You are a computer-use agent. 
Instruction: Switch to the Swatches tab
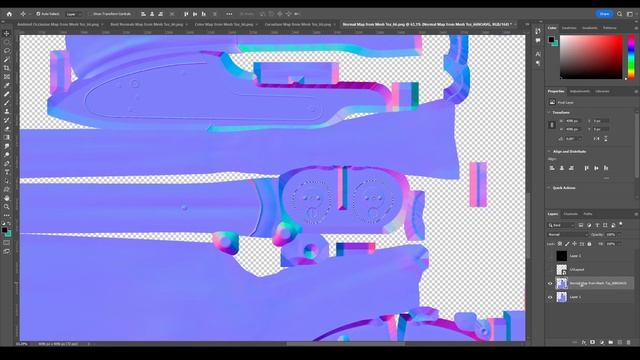pyautogui.click(x=569, y=28)
